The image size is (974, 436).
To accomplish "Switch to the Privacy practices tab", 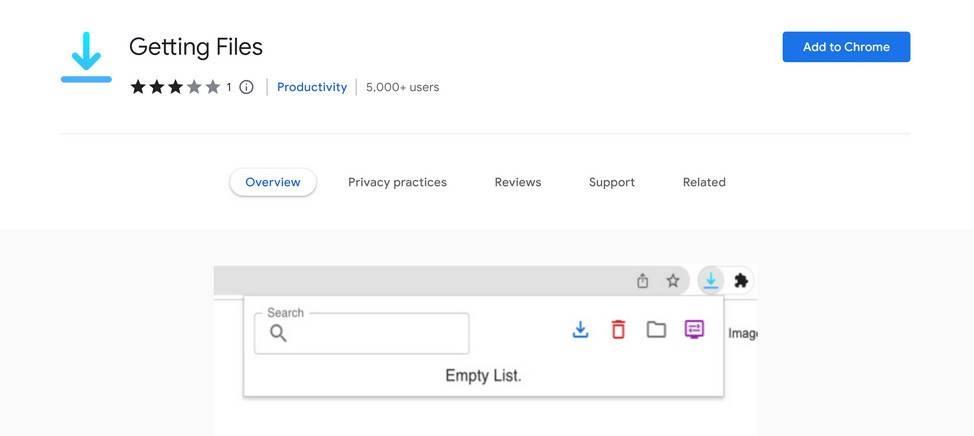I will coord(397,182).
